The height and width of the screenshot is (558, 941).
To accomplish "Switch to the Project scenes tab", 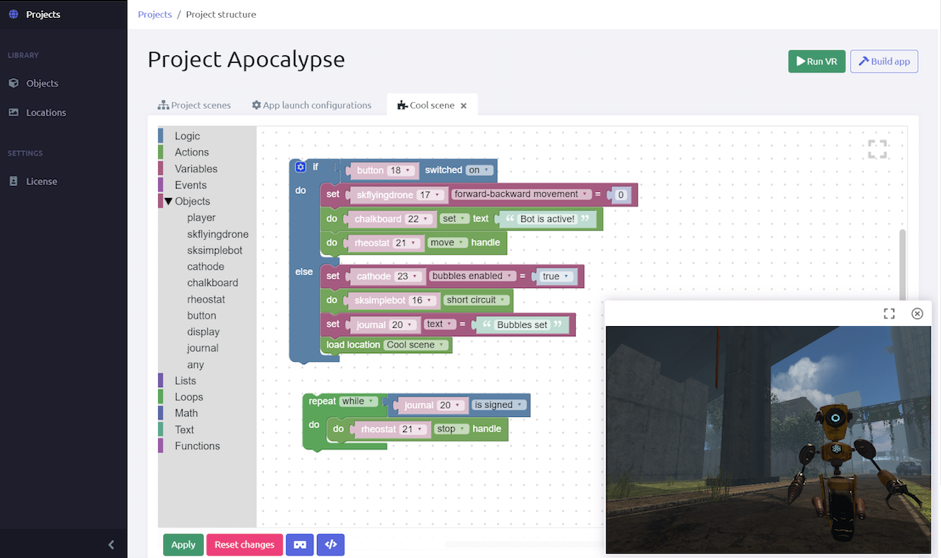I will click(194, 105).
